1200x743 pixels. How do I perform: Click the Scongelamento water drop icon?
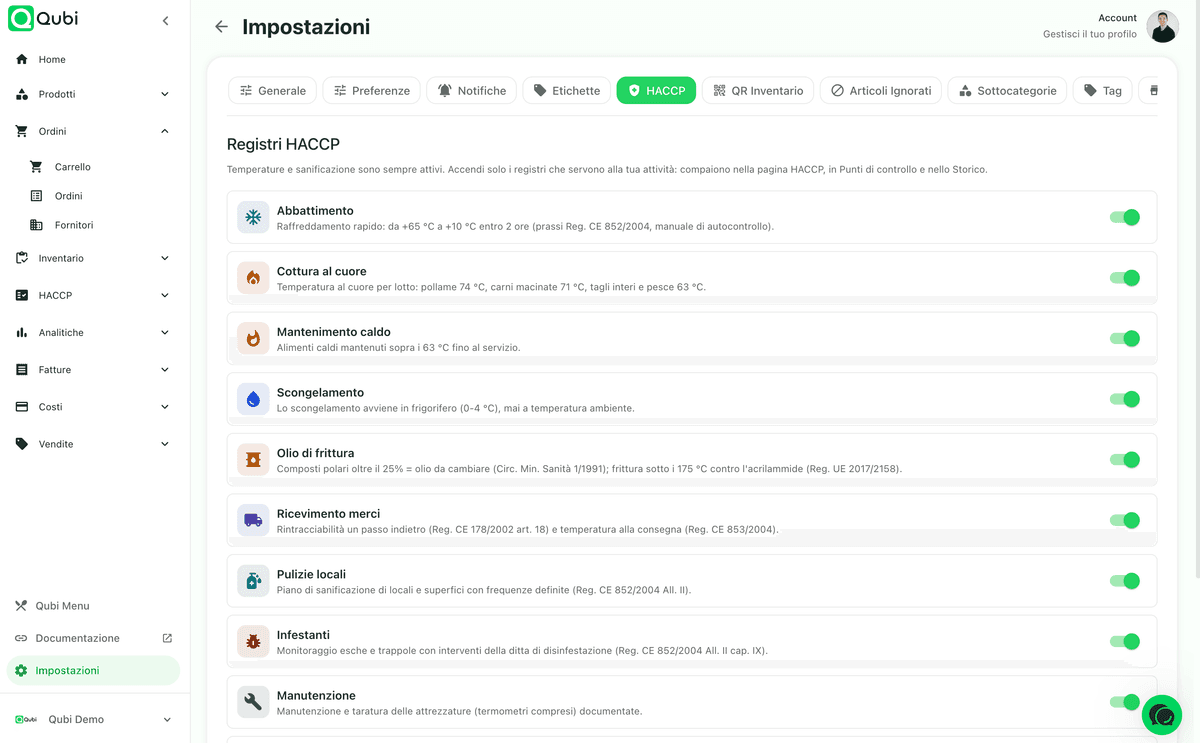253,399
